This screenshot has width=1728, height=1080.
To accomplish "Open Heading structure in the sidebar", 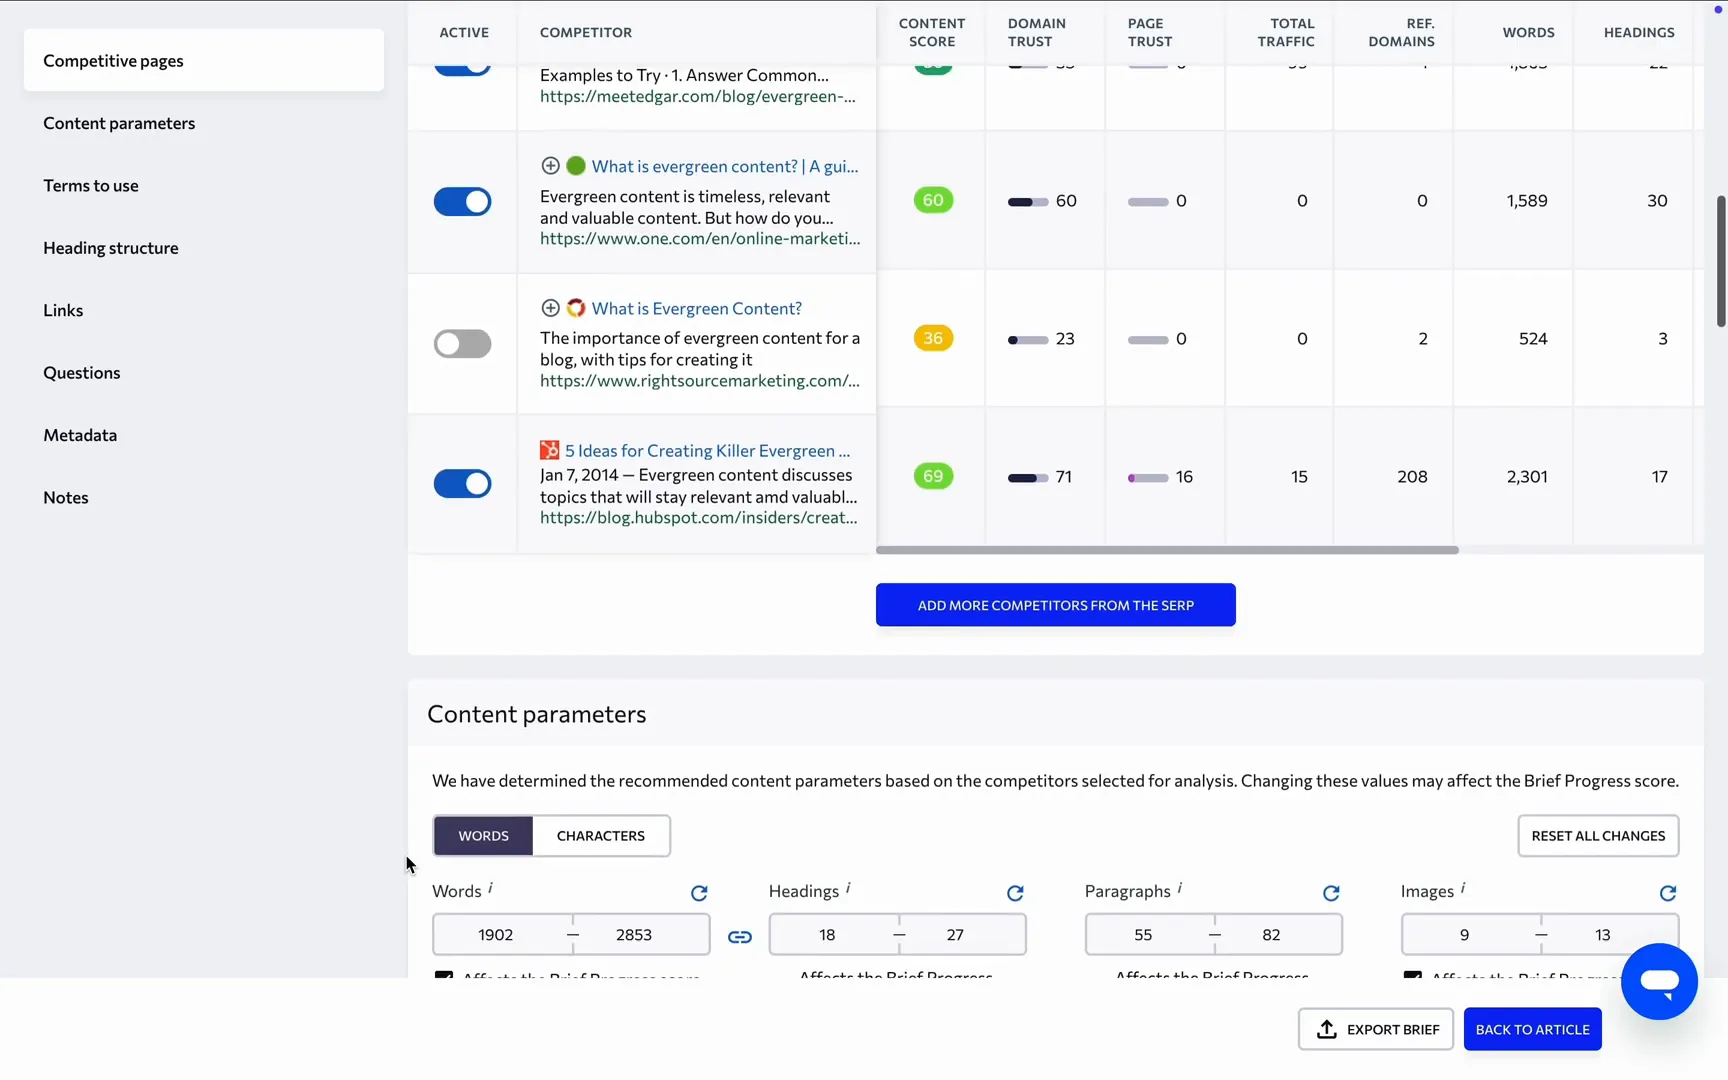I will point(110,247).
